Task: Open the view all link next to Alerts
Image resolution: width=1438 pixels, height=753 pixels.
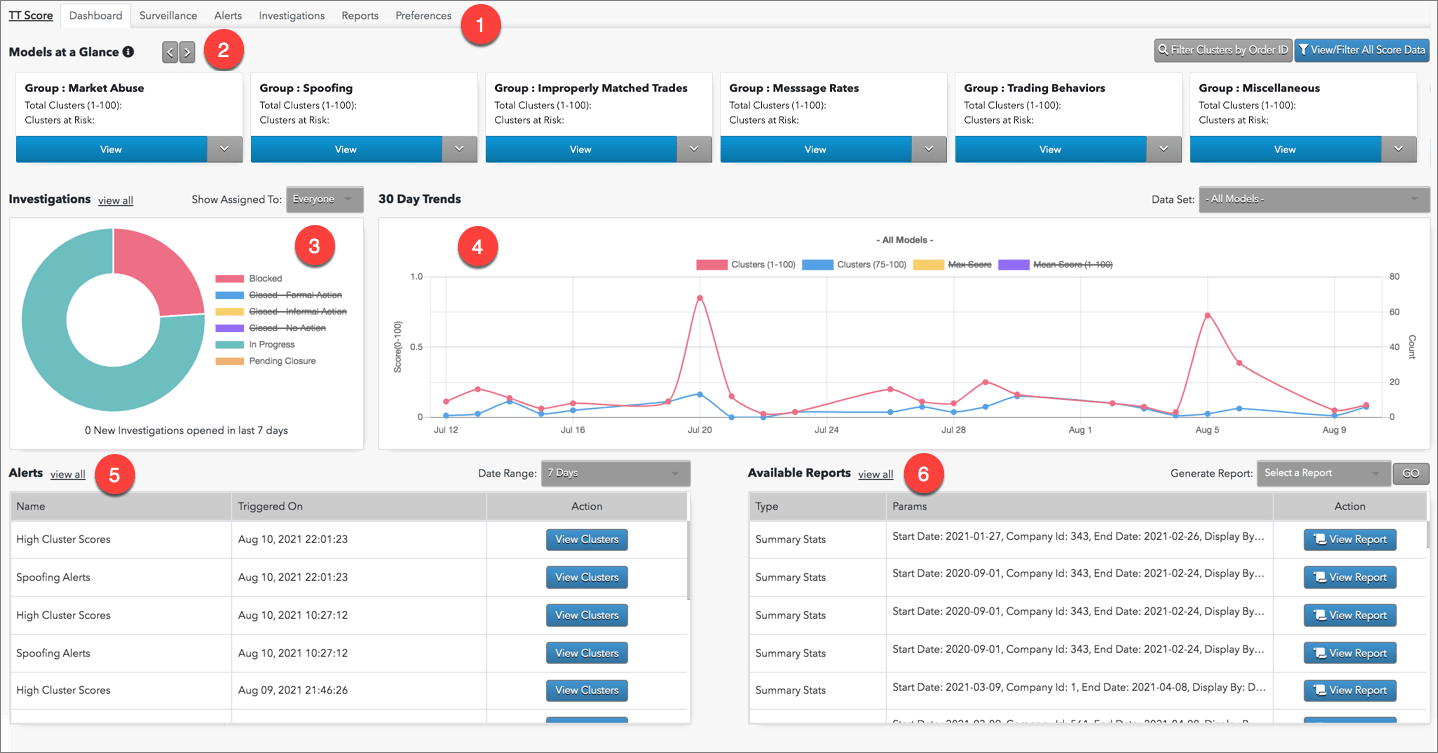Action: (x=70, y=473)
